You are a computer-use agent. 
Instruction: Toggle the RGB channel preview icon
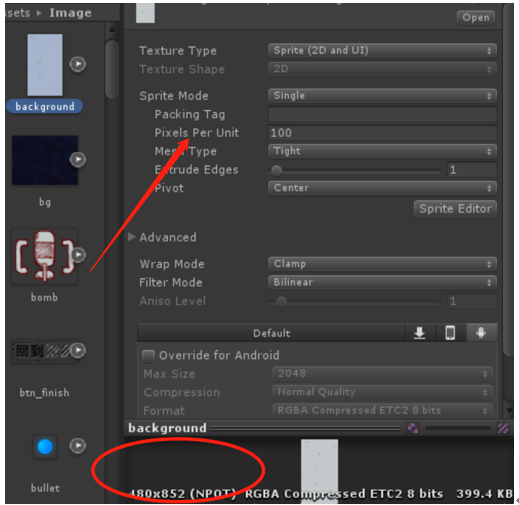coord(413,428)
